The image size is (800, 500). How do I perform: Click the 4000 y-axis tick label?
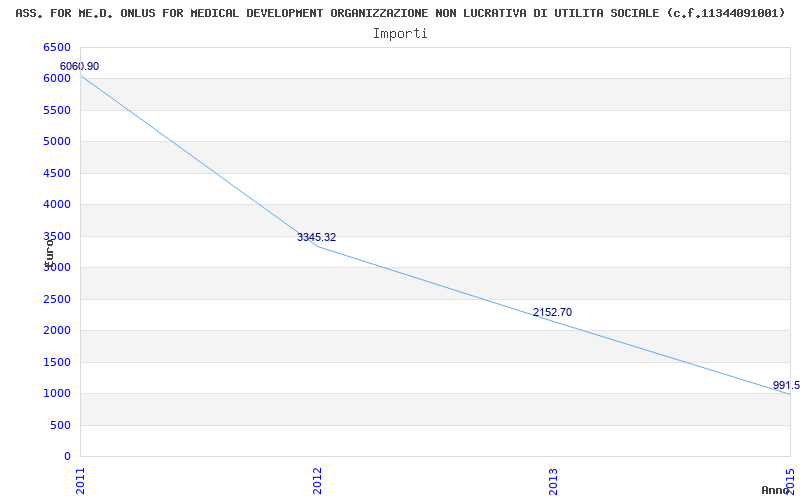click(x=57, y=205)
